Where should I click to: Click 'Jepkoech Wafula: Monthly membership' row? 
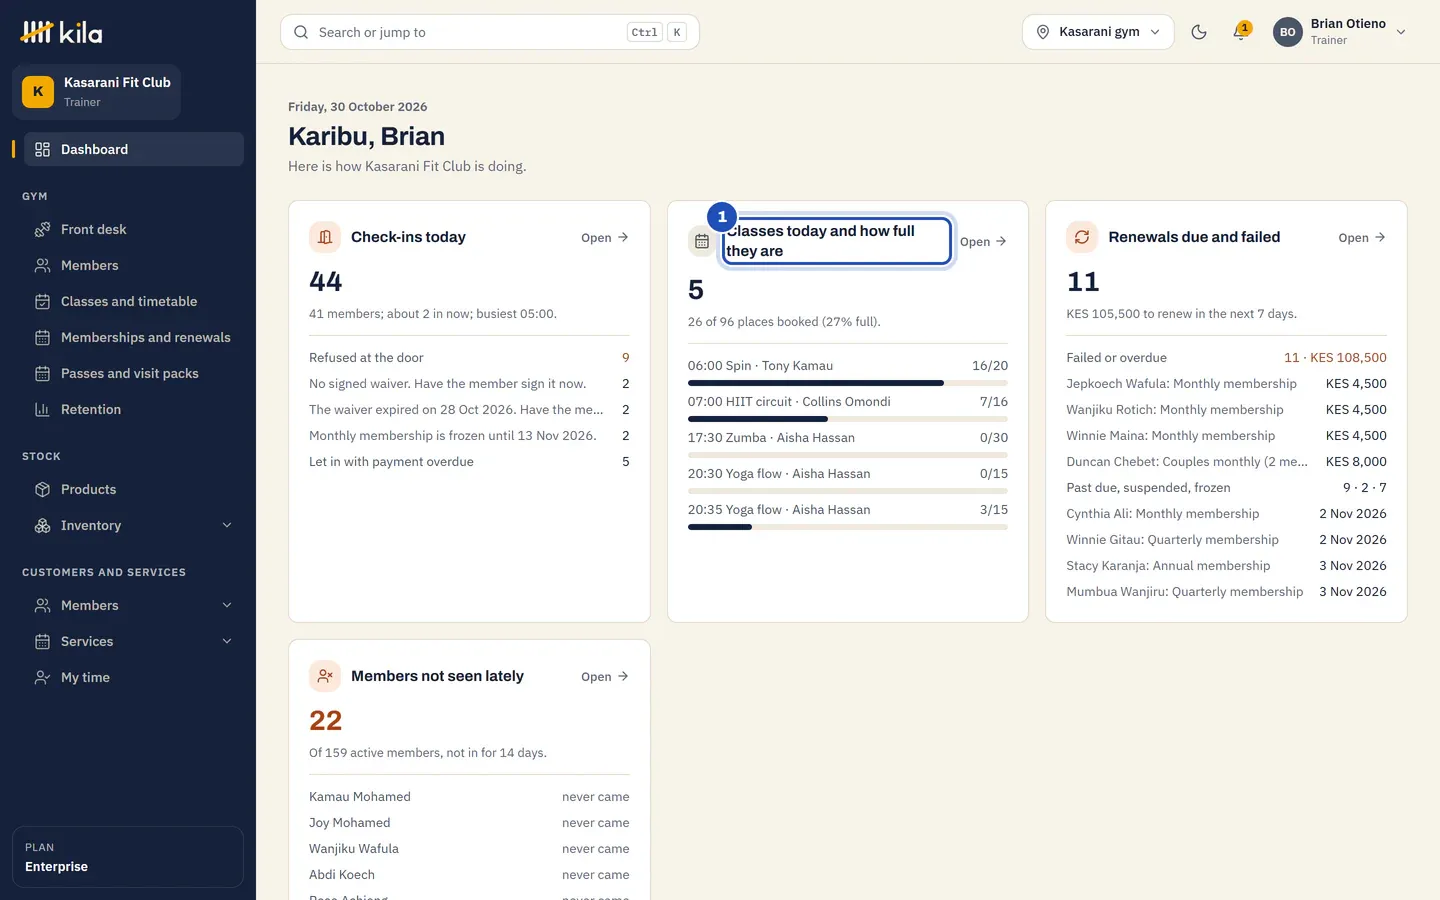(1226, 383)
